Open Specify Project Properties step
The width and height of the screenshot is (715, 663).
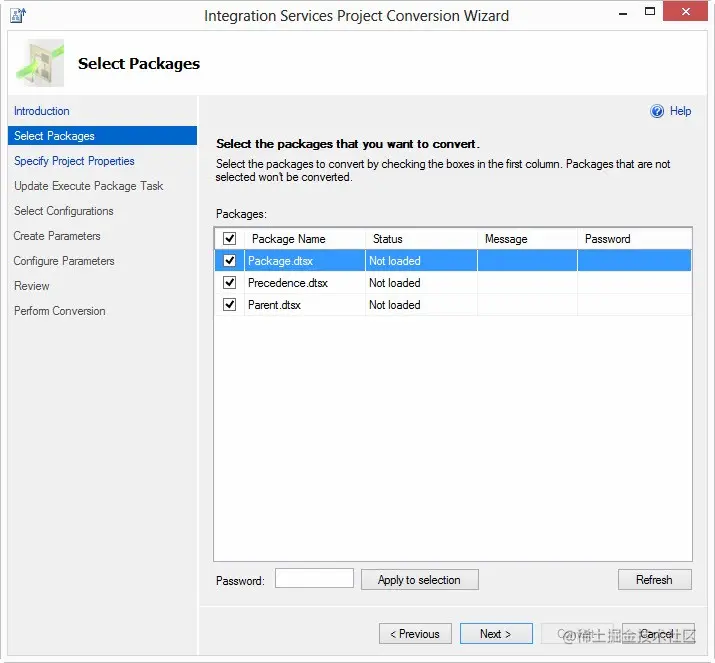[x=74, y=161]
